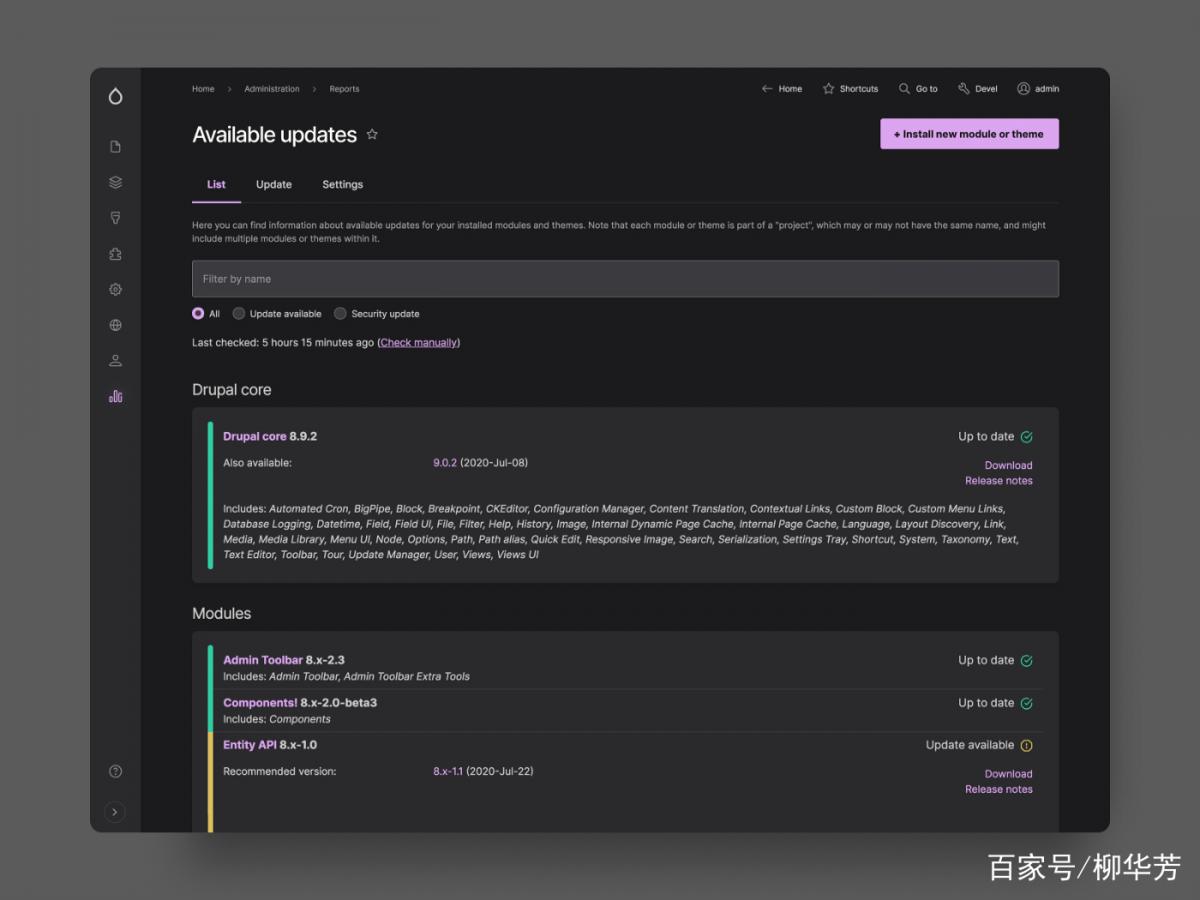Viewport: 1200px width, 900px height.
Task: Go to the Reports breadcrumb
Action: 344,89
